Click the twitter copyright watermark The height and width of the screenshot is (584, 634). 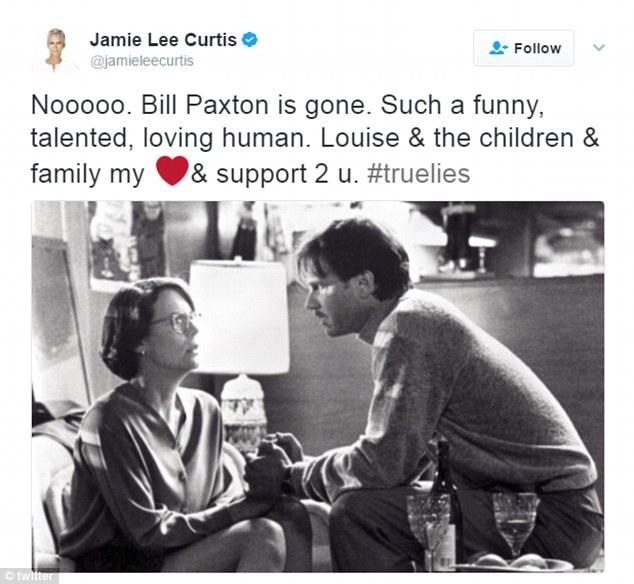[30, 576]
